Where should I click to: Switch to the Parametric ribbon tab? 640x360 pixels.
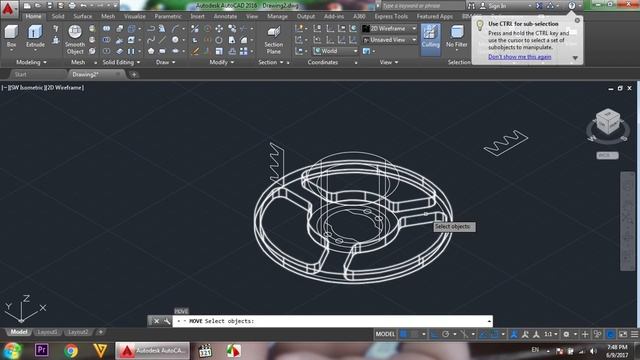point(168,16)
